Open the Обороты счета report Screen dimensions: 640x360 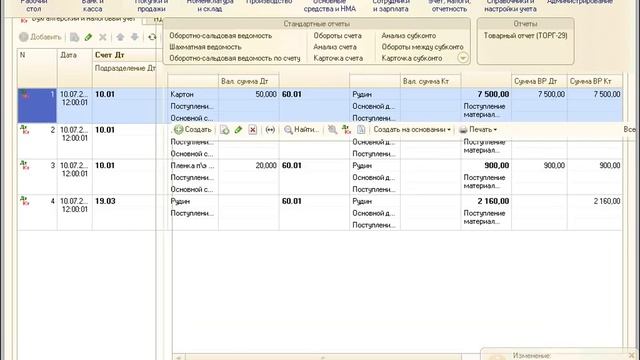click(x=338, y=36)
